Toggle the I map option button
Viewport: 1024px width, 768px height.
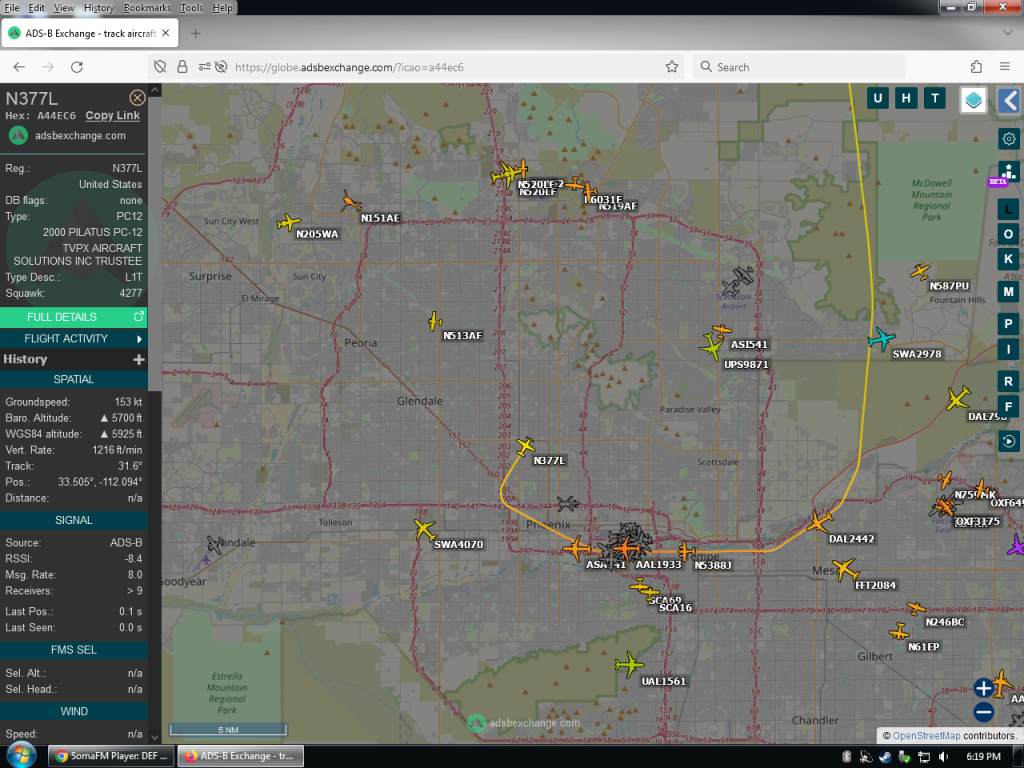1008,349
